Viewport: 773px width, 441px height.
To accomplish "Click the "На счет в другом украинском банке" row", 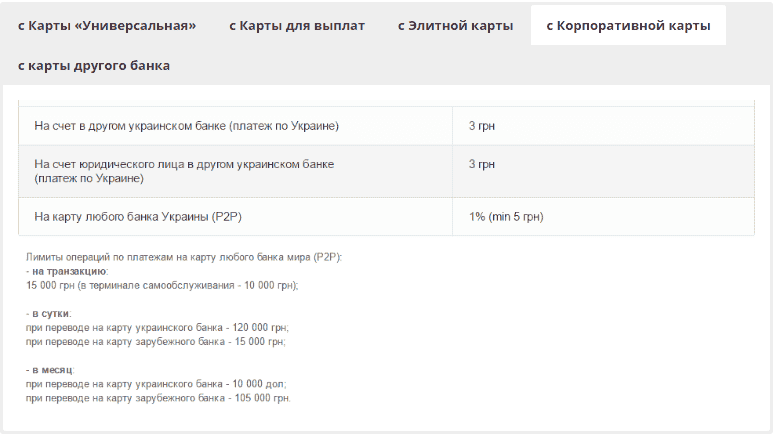I will [187, 126].
